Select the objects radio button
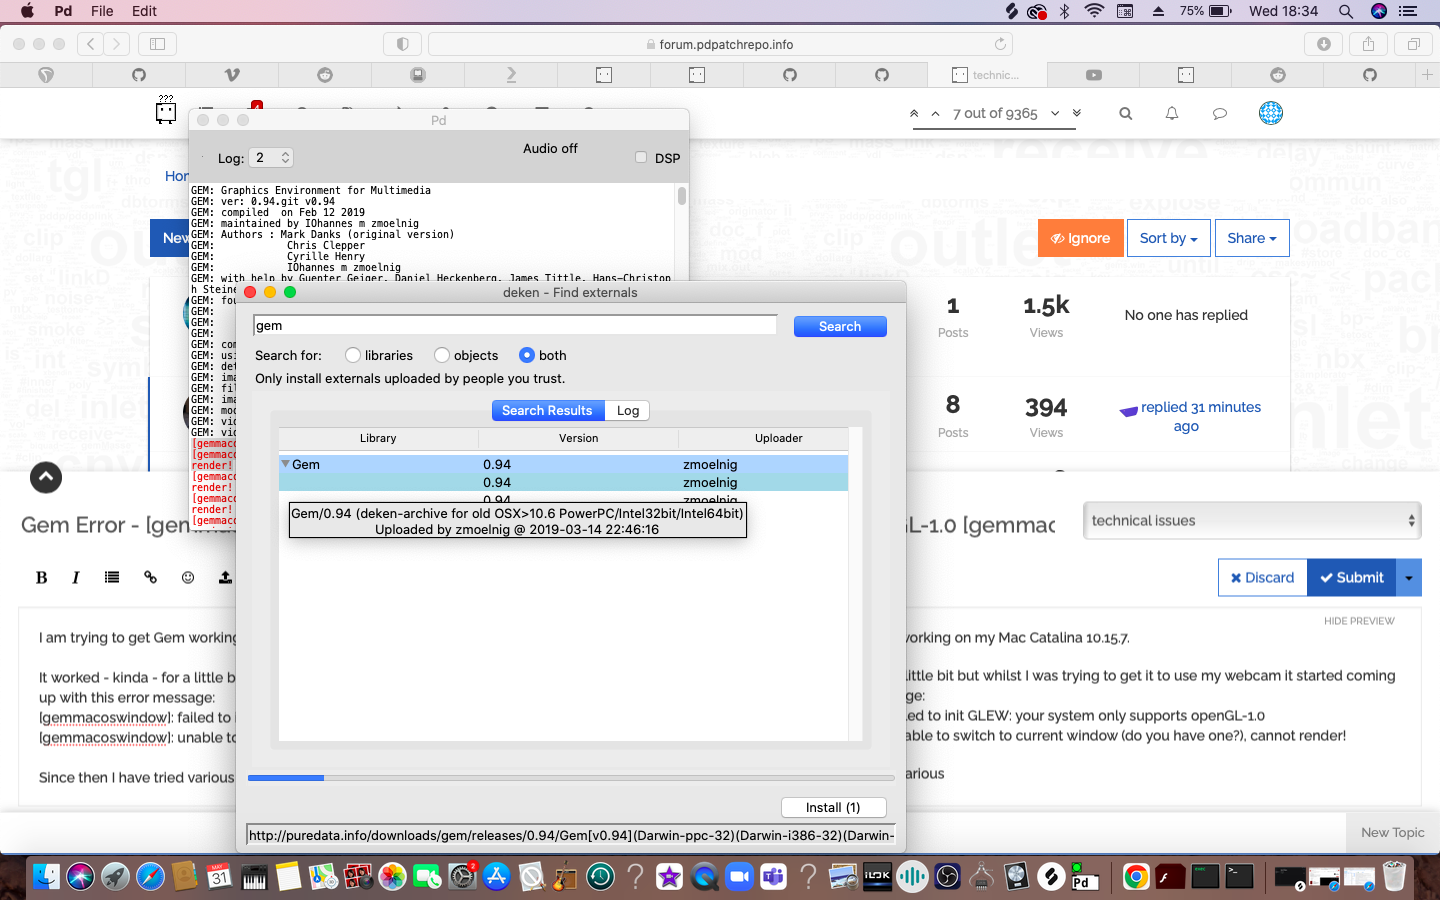This screenshot has height=900, width=1440. [x=442, y=355]
